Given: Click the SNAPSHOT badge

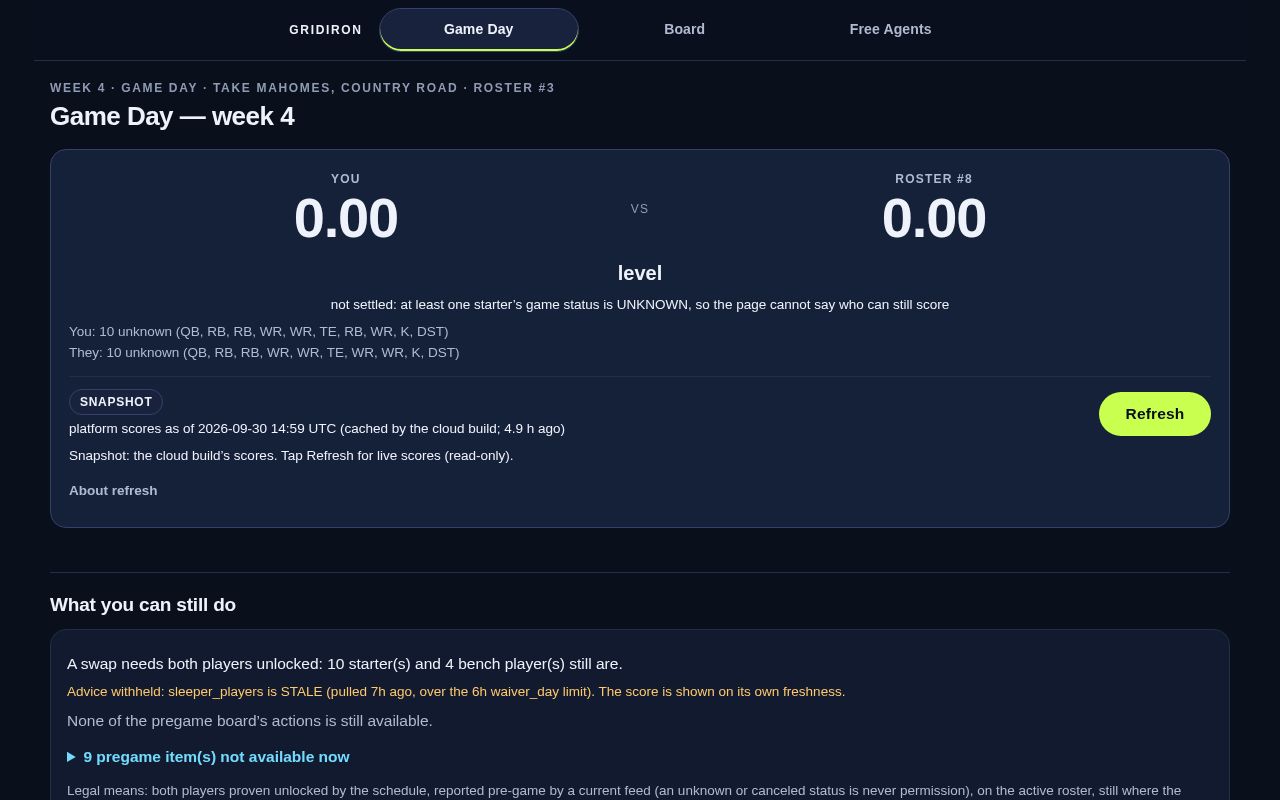Looking at the screenshot, I should coord(116,402).
